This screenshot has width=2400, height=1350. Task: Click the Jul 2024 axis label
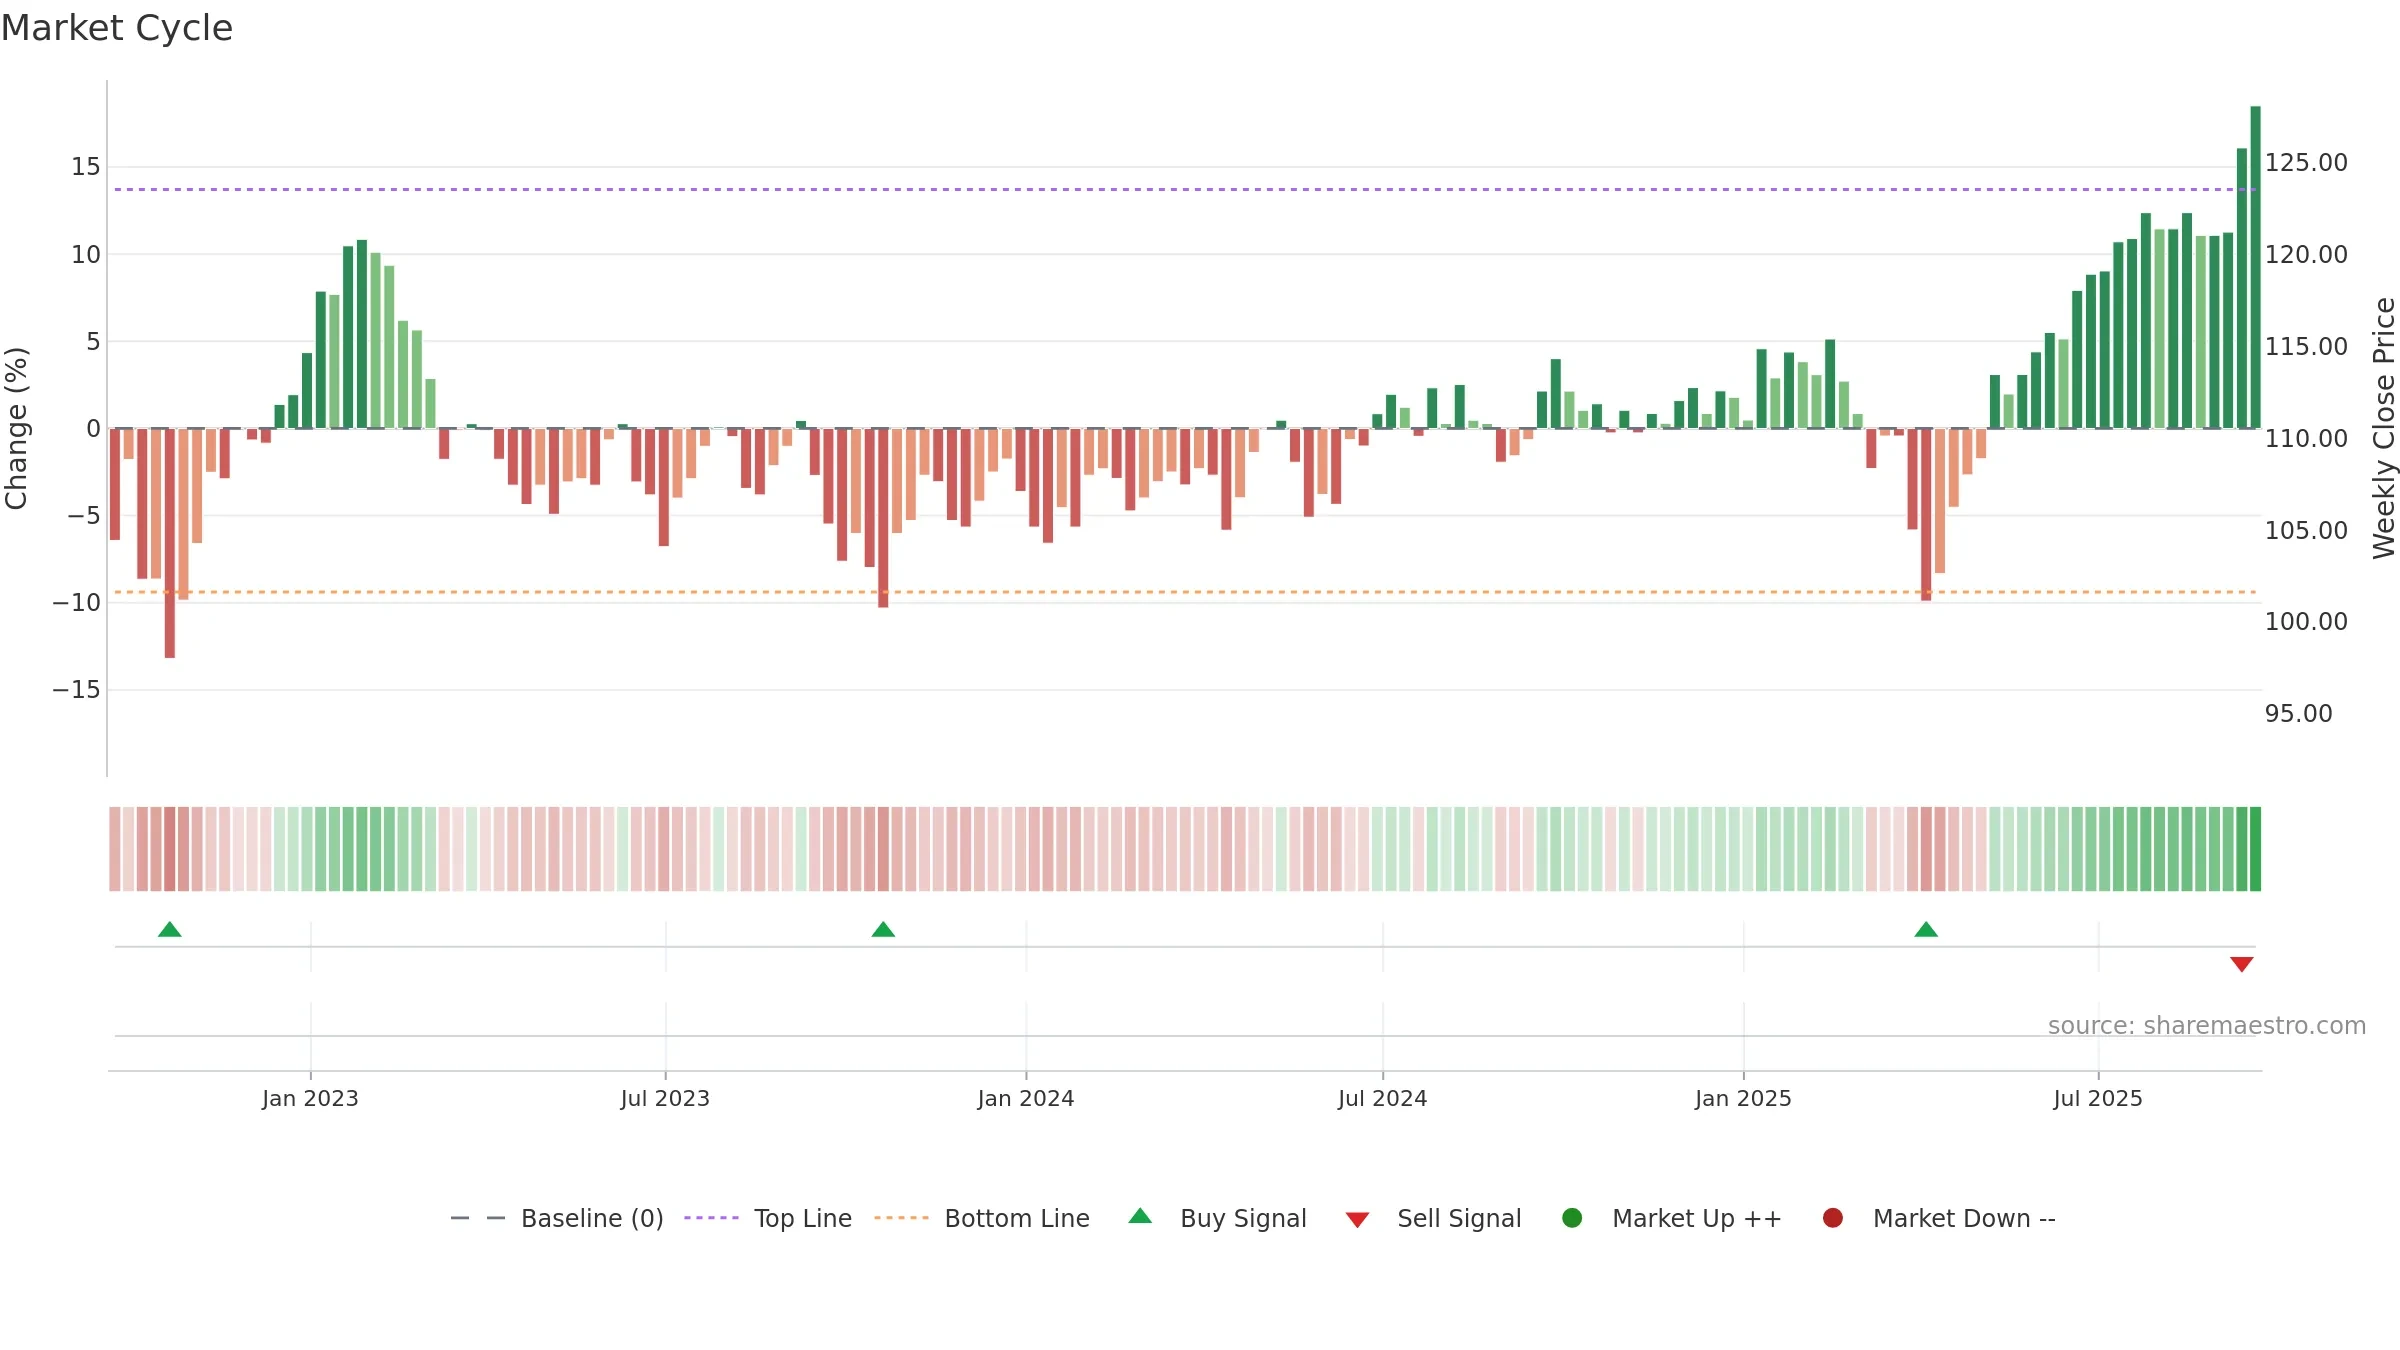1383,1098
